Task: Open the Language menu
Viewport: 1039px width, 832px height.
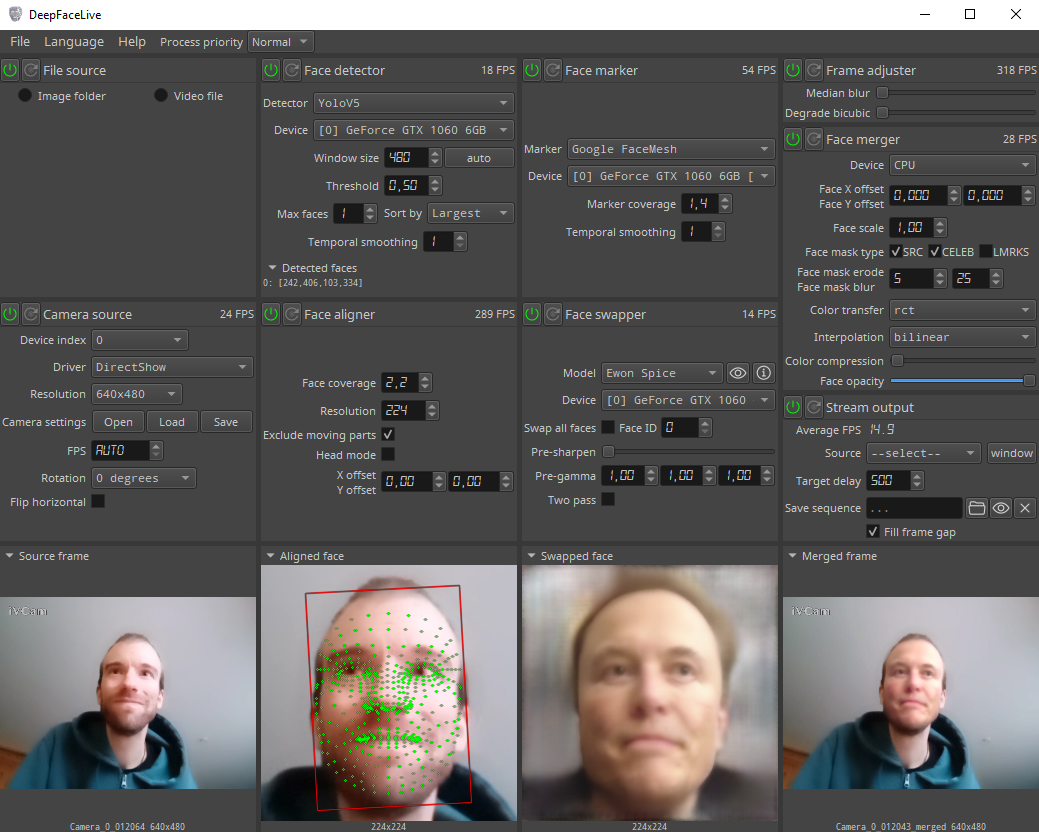Action: 74,41
